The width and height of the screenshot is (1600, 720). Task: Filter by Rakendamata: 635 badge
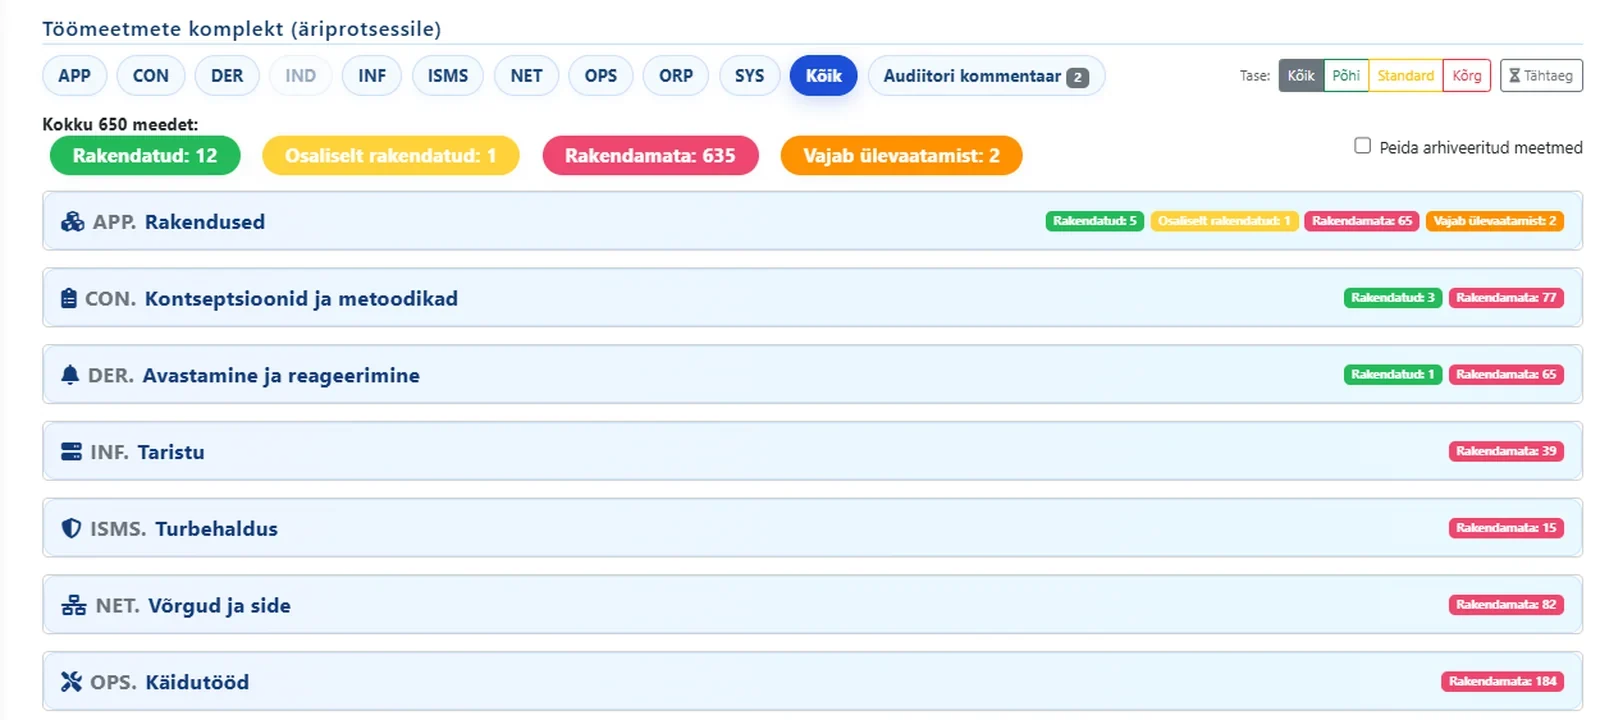(x=650, y=155)
